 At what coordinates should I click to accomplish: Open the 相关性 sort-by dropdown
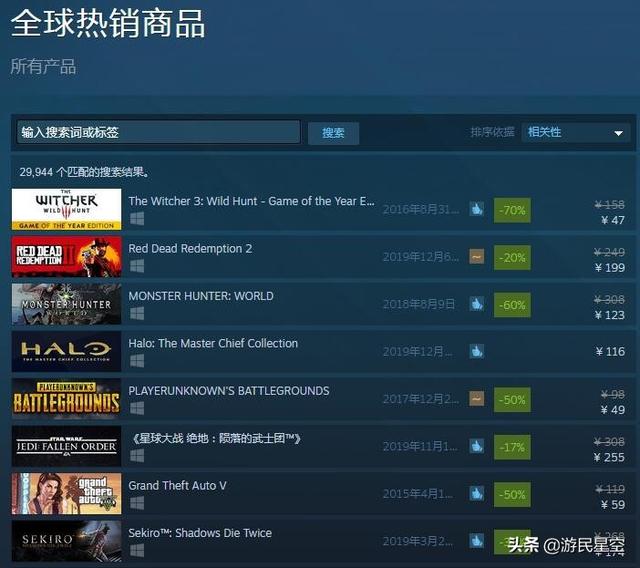576,133
